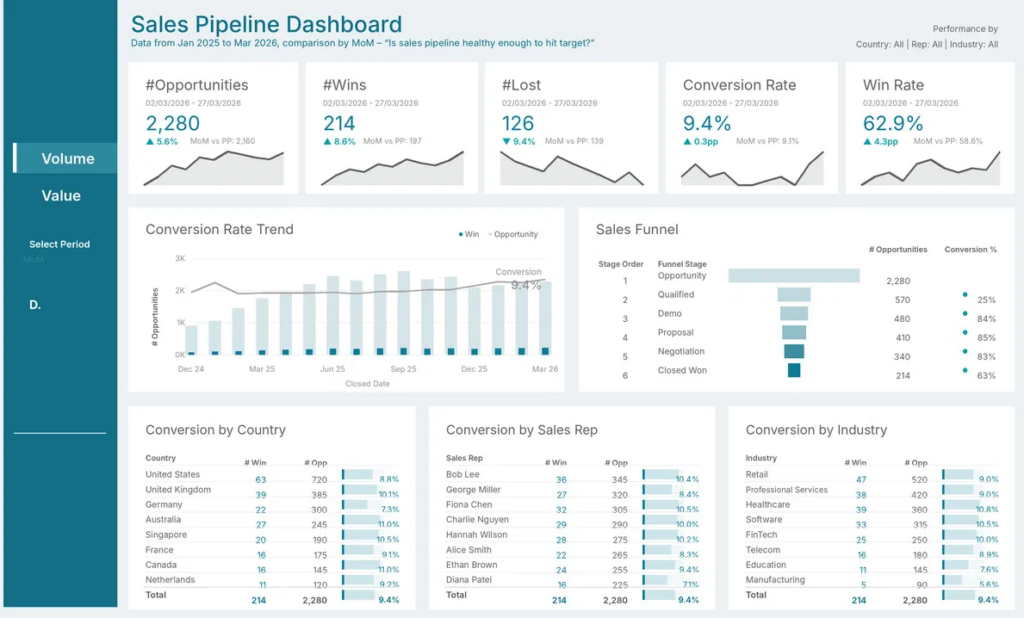Click the 'Industry: All' filter label
Image resolution: width=1024 pixels, height=618 pixels.
tap(974, 44)
